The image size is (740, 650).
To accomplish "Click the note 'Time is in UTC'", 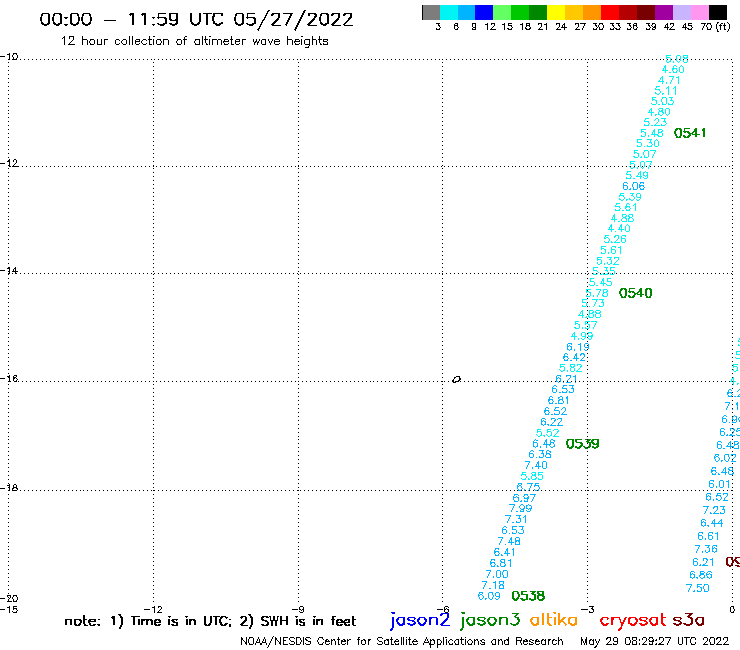I will [181, 621].
